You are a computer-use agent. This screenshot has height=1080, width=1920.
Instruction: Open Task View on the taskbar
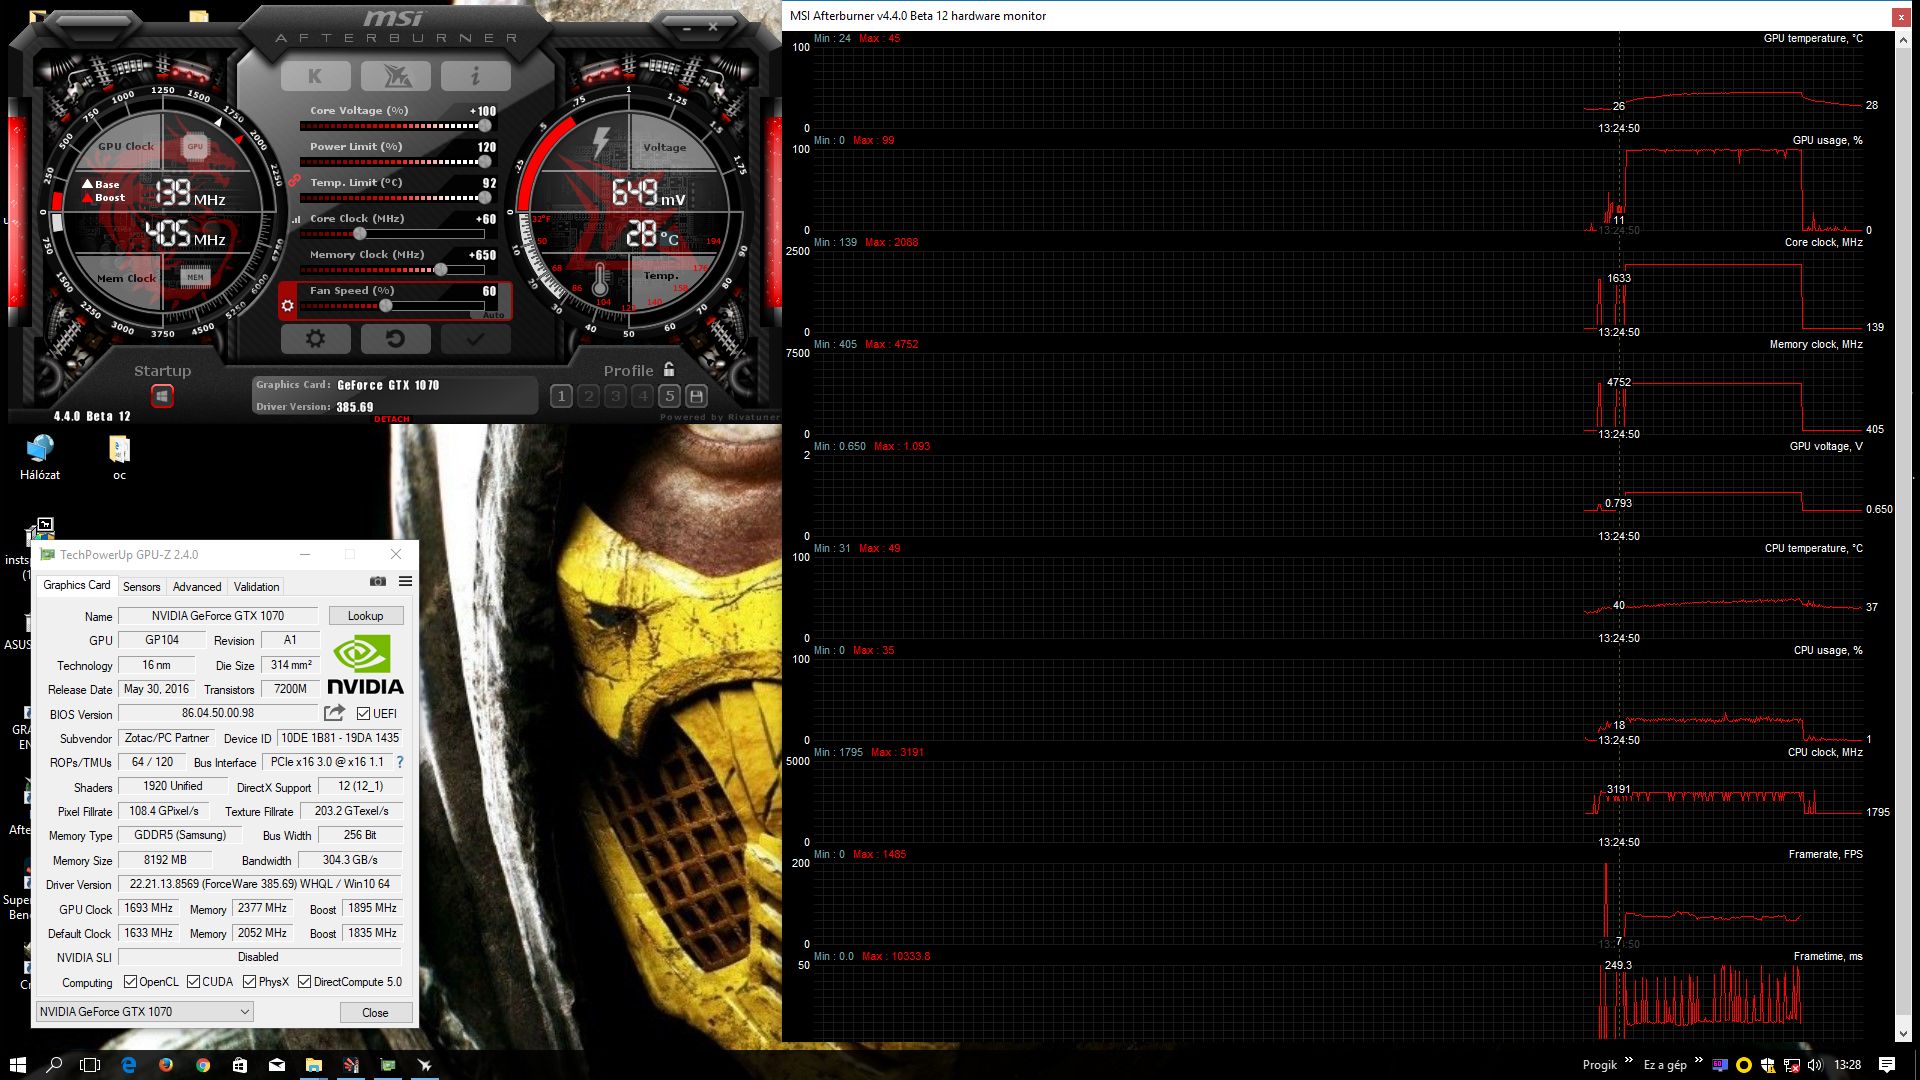pyautogui.click(x=90, y=1065)
